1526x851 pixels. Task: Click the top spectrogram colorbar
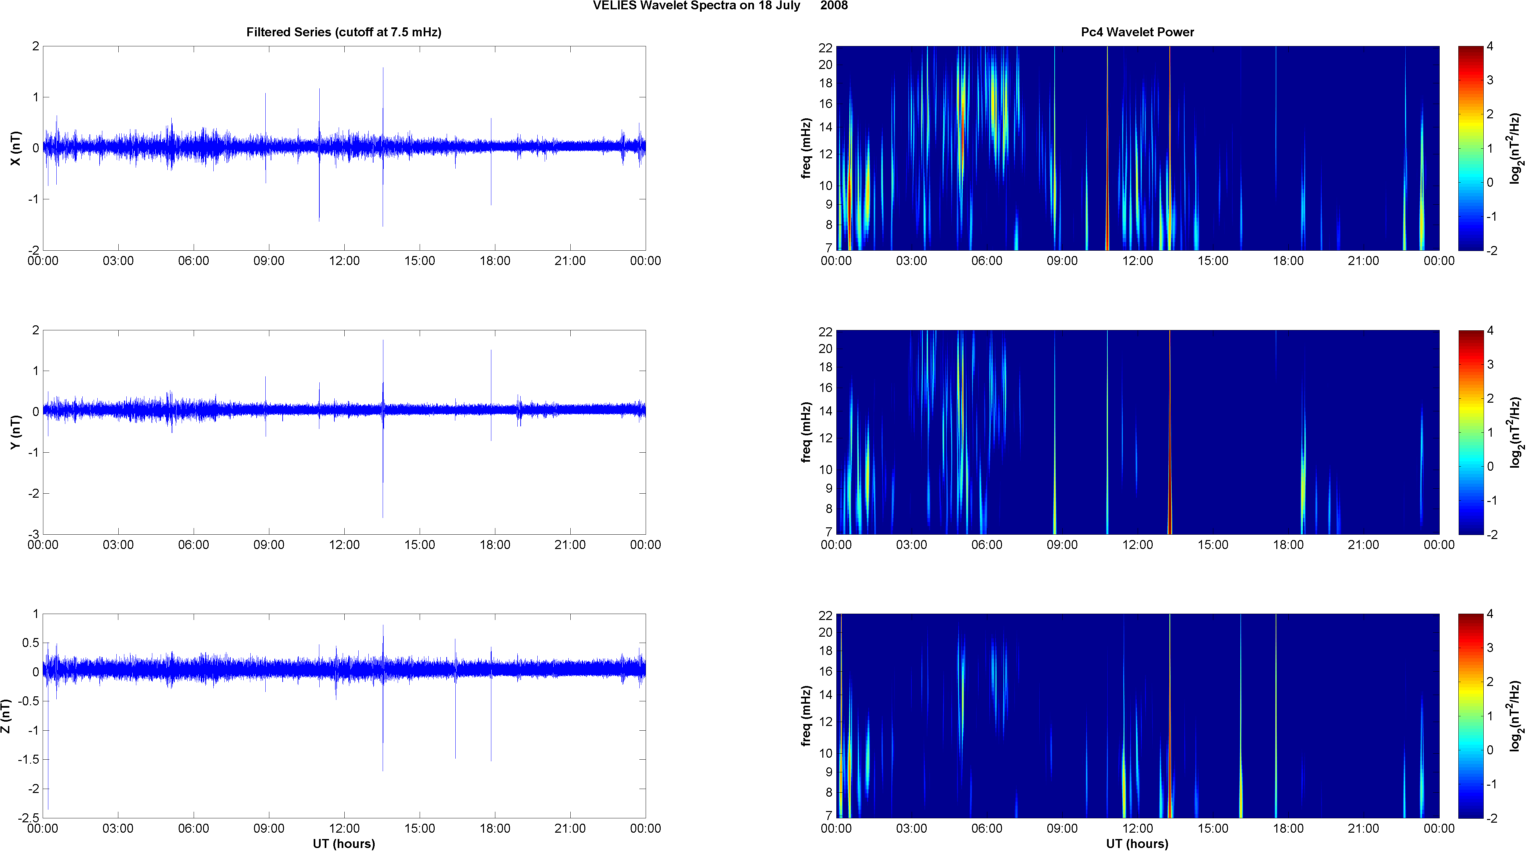pos(1470,148)
